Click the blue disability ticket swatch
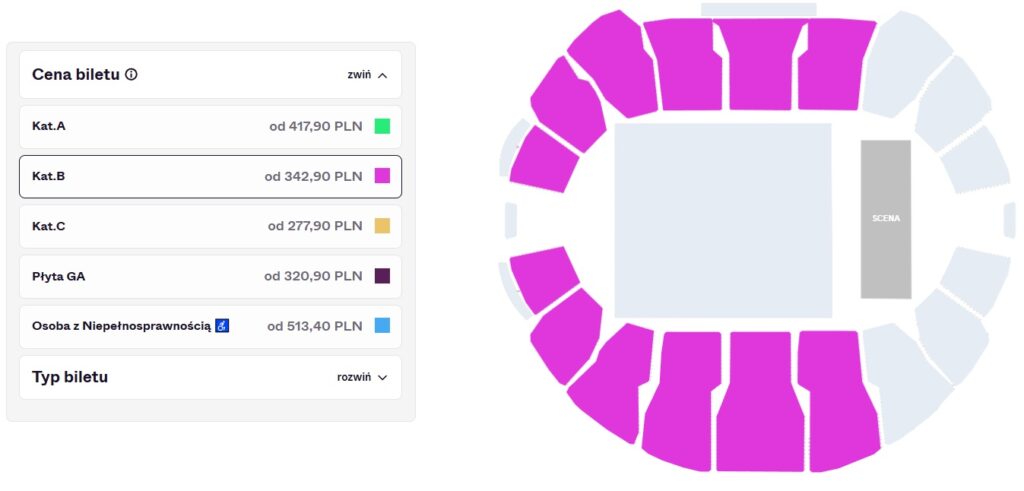The image size is (1024, 491). click(x=382, y=326)
